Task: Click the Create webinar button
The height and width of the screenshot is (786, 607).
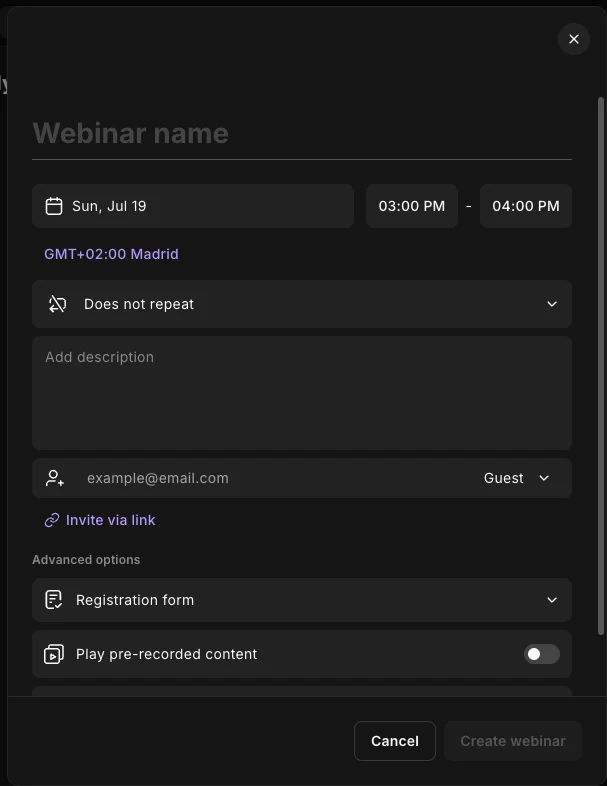Action: tap(513, 741)
